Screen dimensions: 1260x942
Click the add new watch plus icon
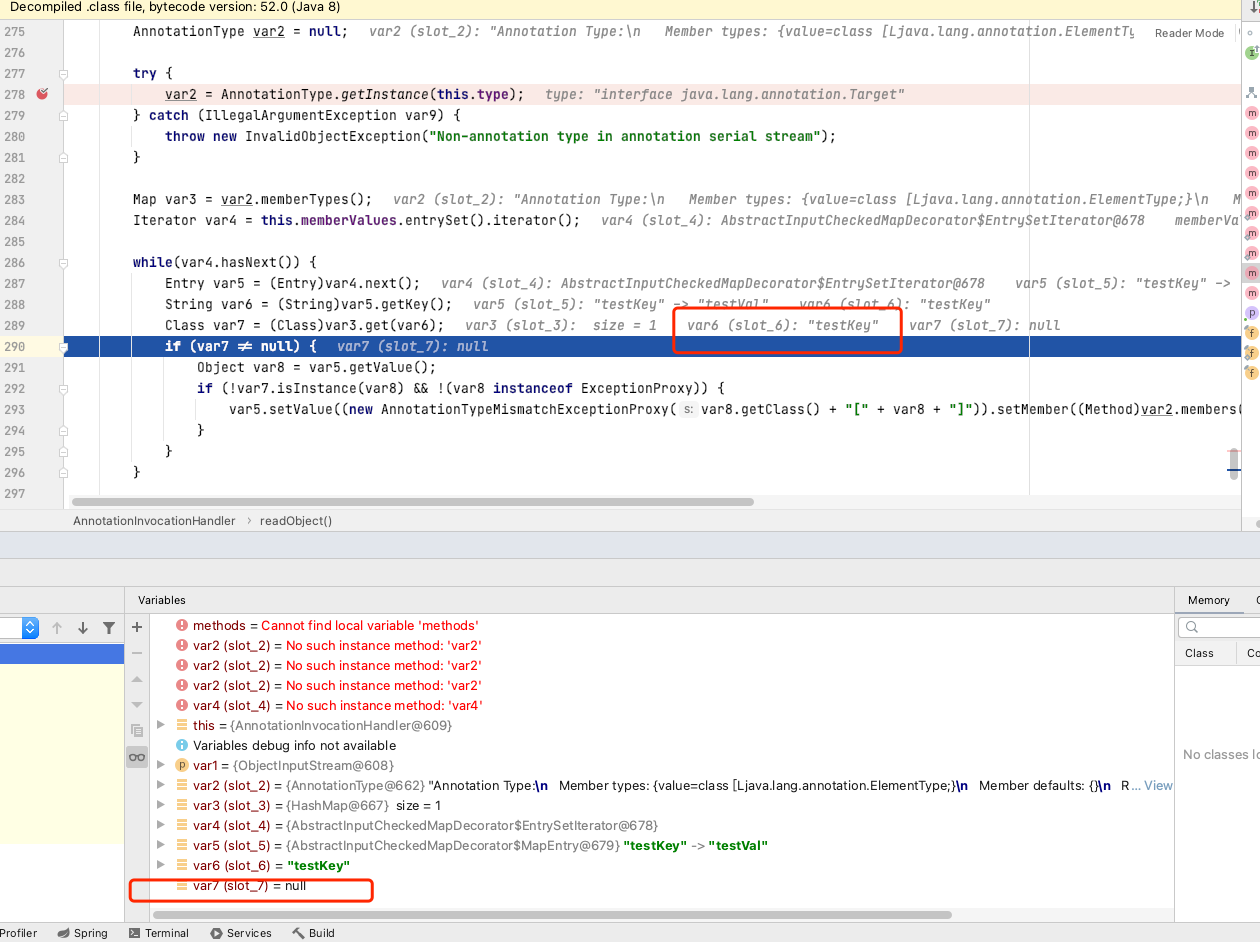pyautogui.click(x=137, y=628)
